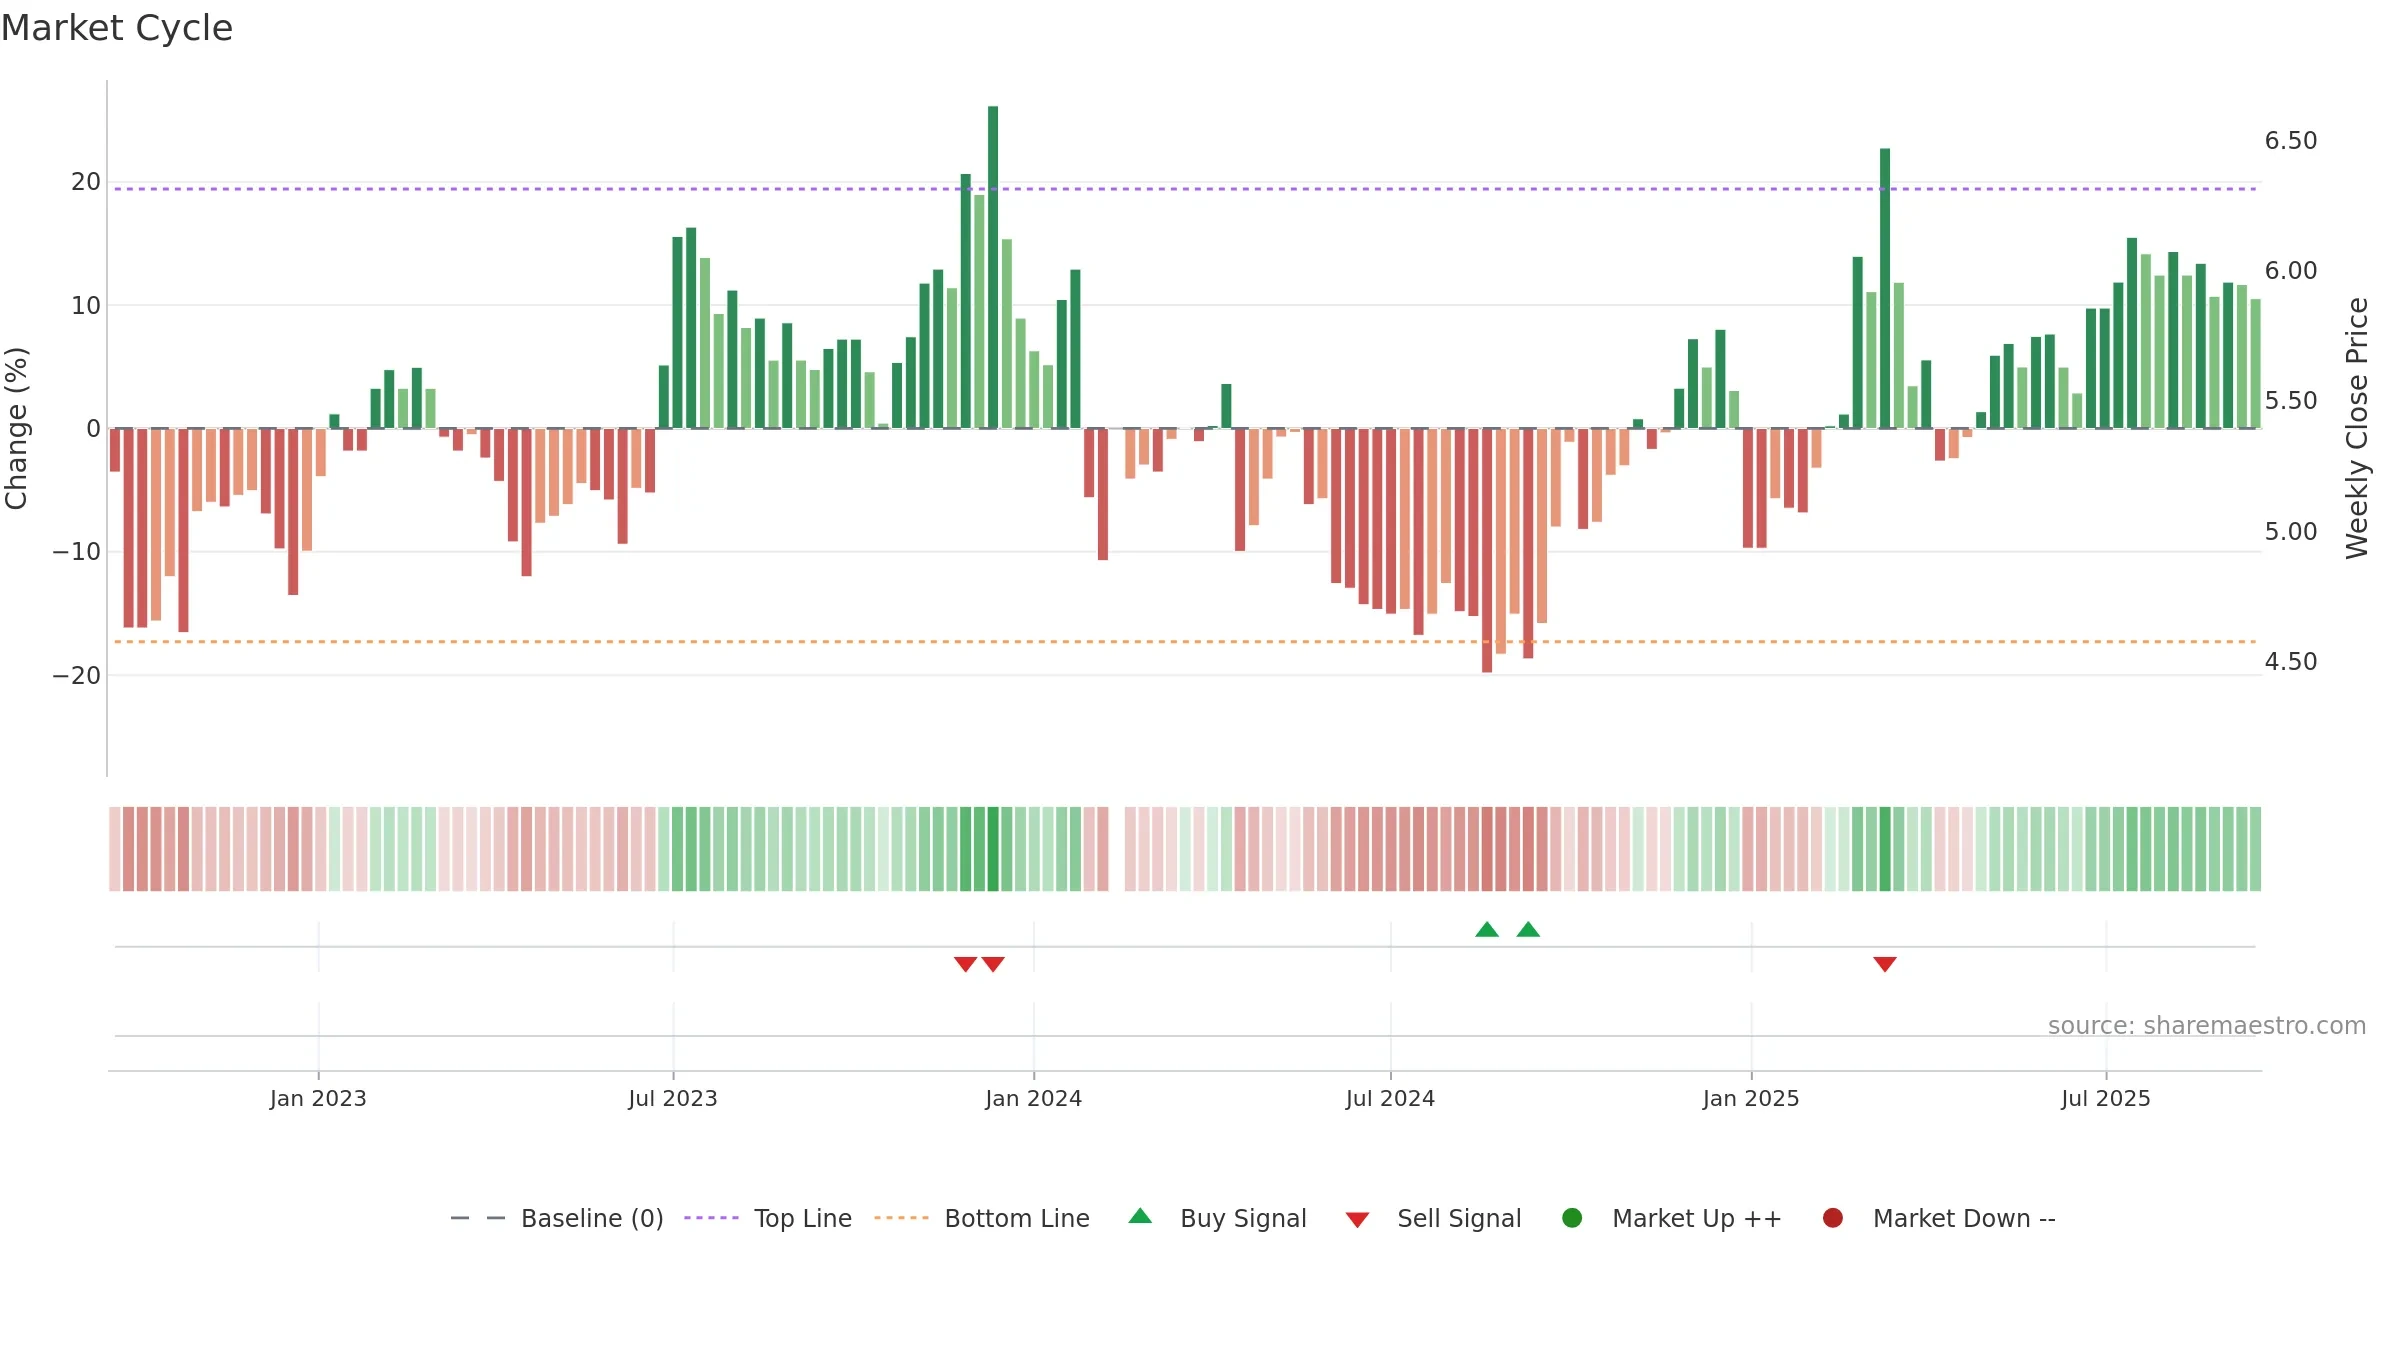This screenshot has width=2400, height=1350.
Task: Click the 6.50 price axis value
Action: (x=2291, y=140)
